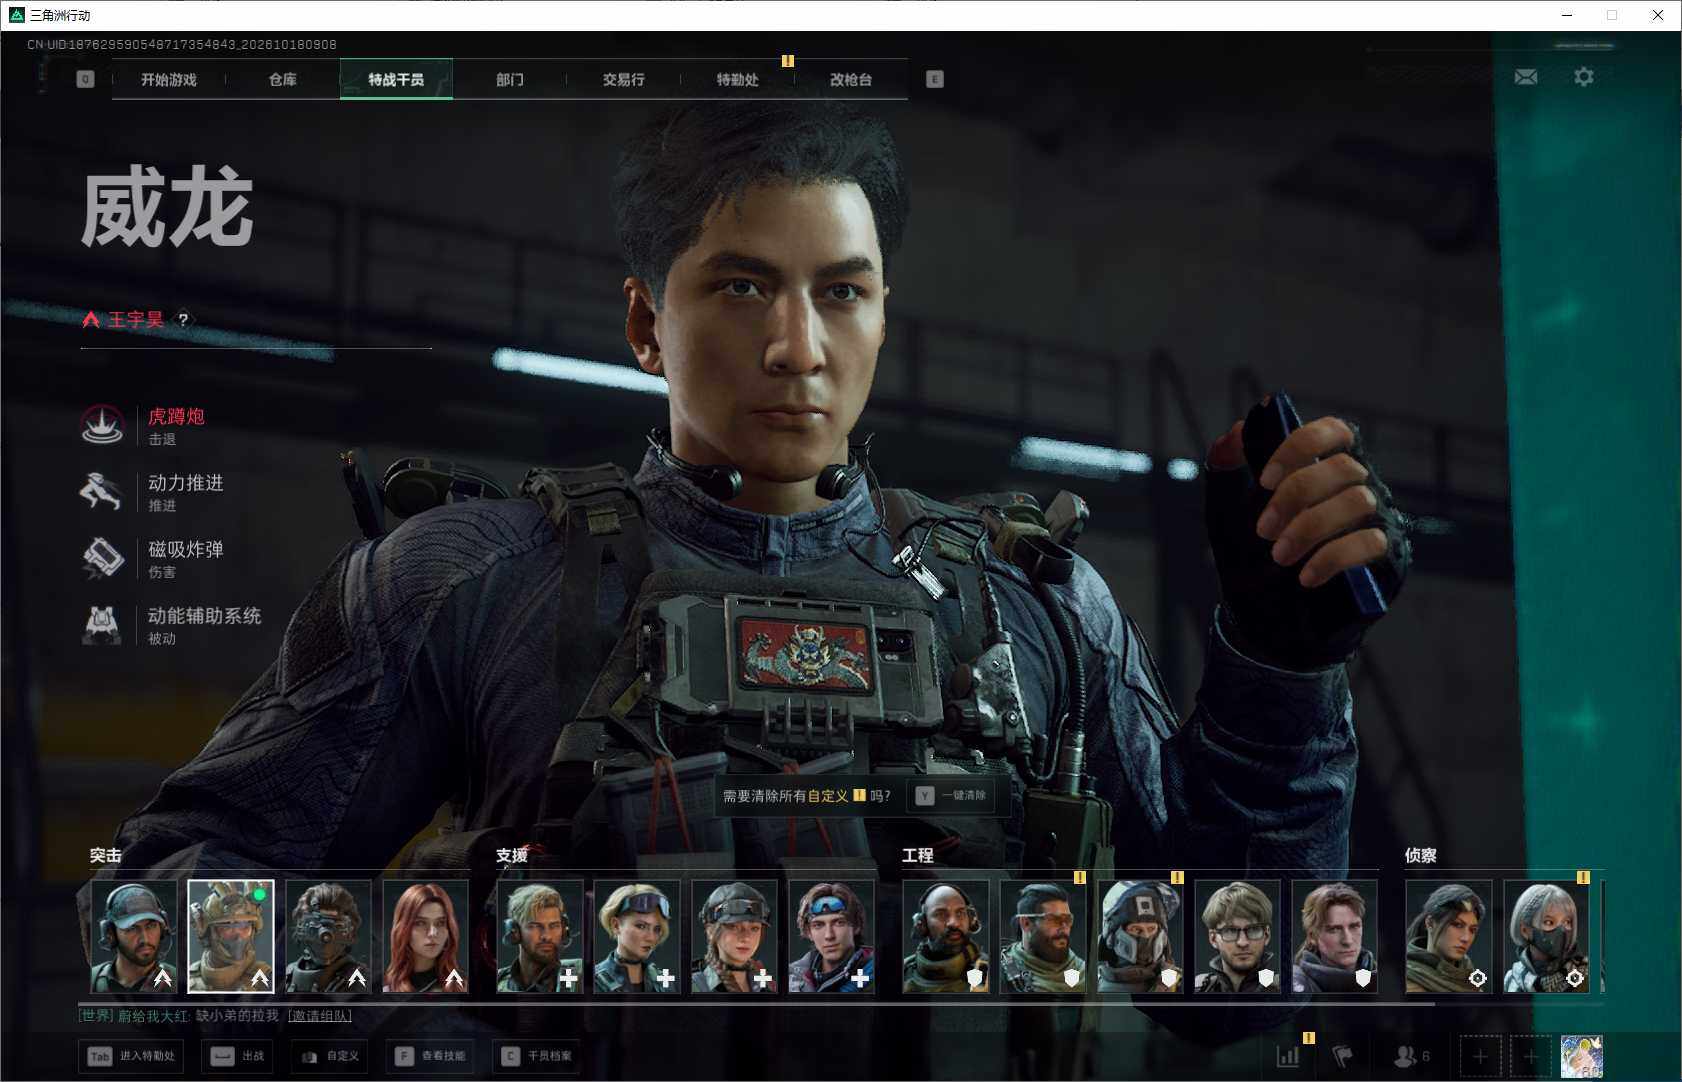Open the statistics bar chart icon
This screenshot has width=1682, height=1082.
coord(1288,1056)
